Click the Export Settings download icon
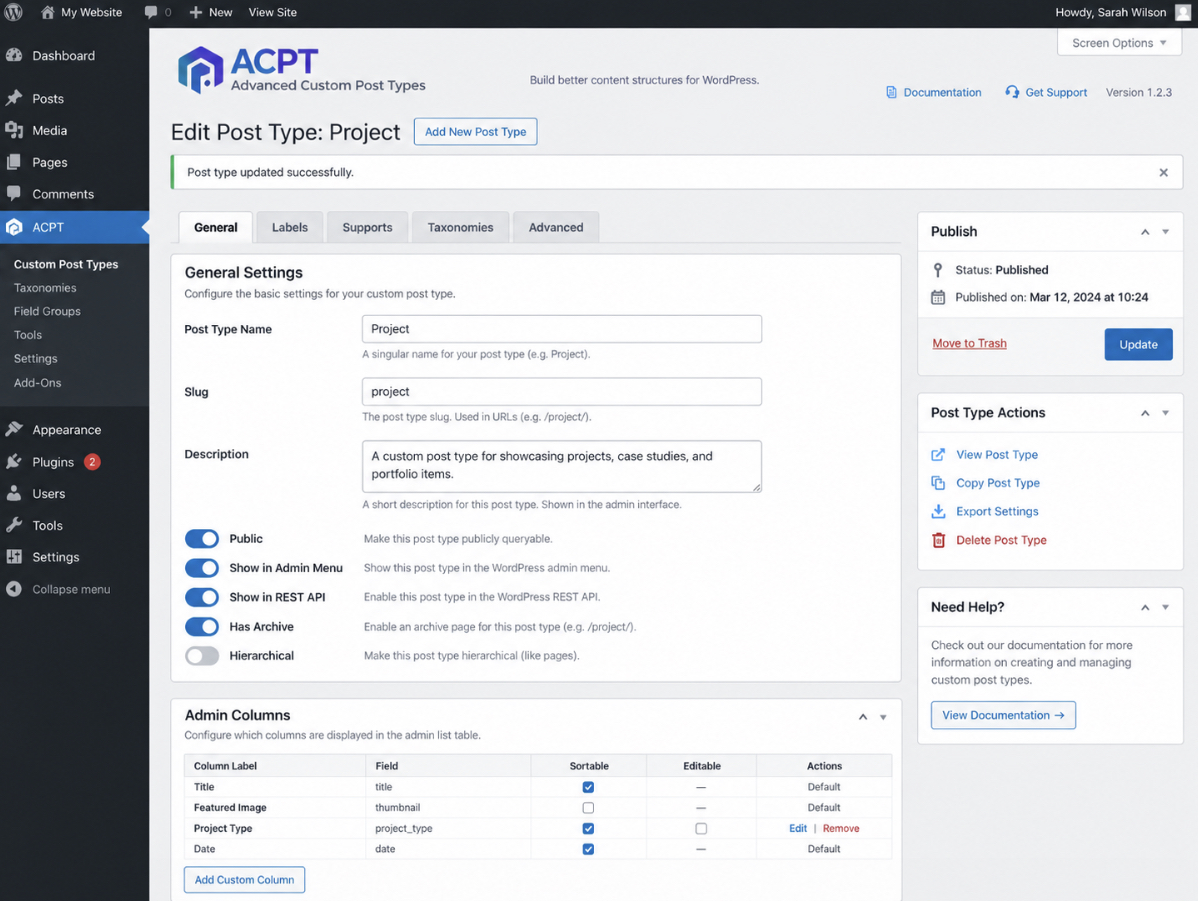This screenshot has width=1198, height=901. [938, 511]
